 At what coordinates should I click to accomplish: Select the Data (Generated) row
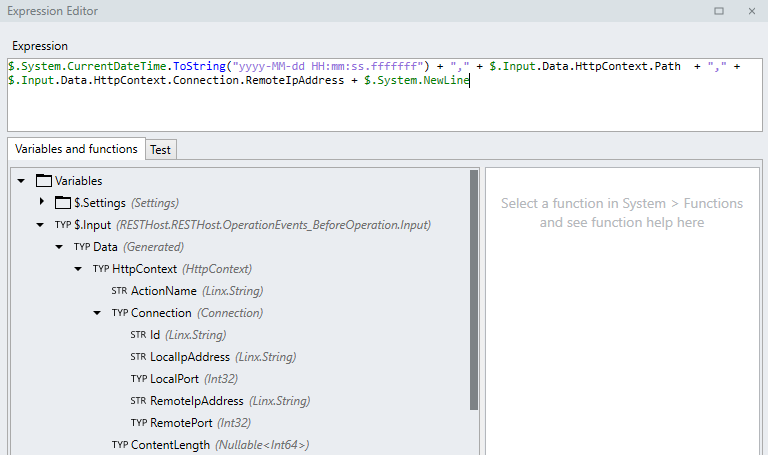[139, 247]
